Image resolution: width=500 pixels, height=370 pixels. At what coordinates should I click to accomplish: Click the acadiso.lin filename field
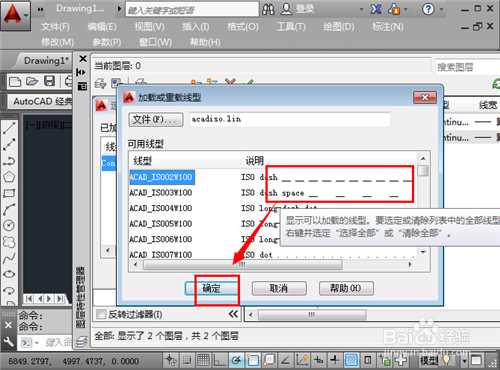[x=290, y=120]
